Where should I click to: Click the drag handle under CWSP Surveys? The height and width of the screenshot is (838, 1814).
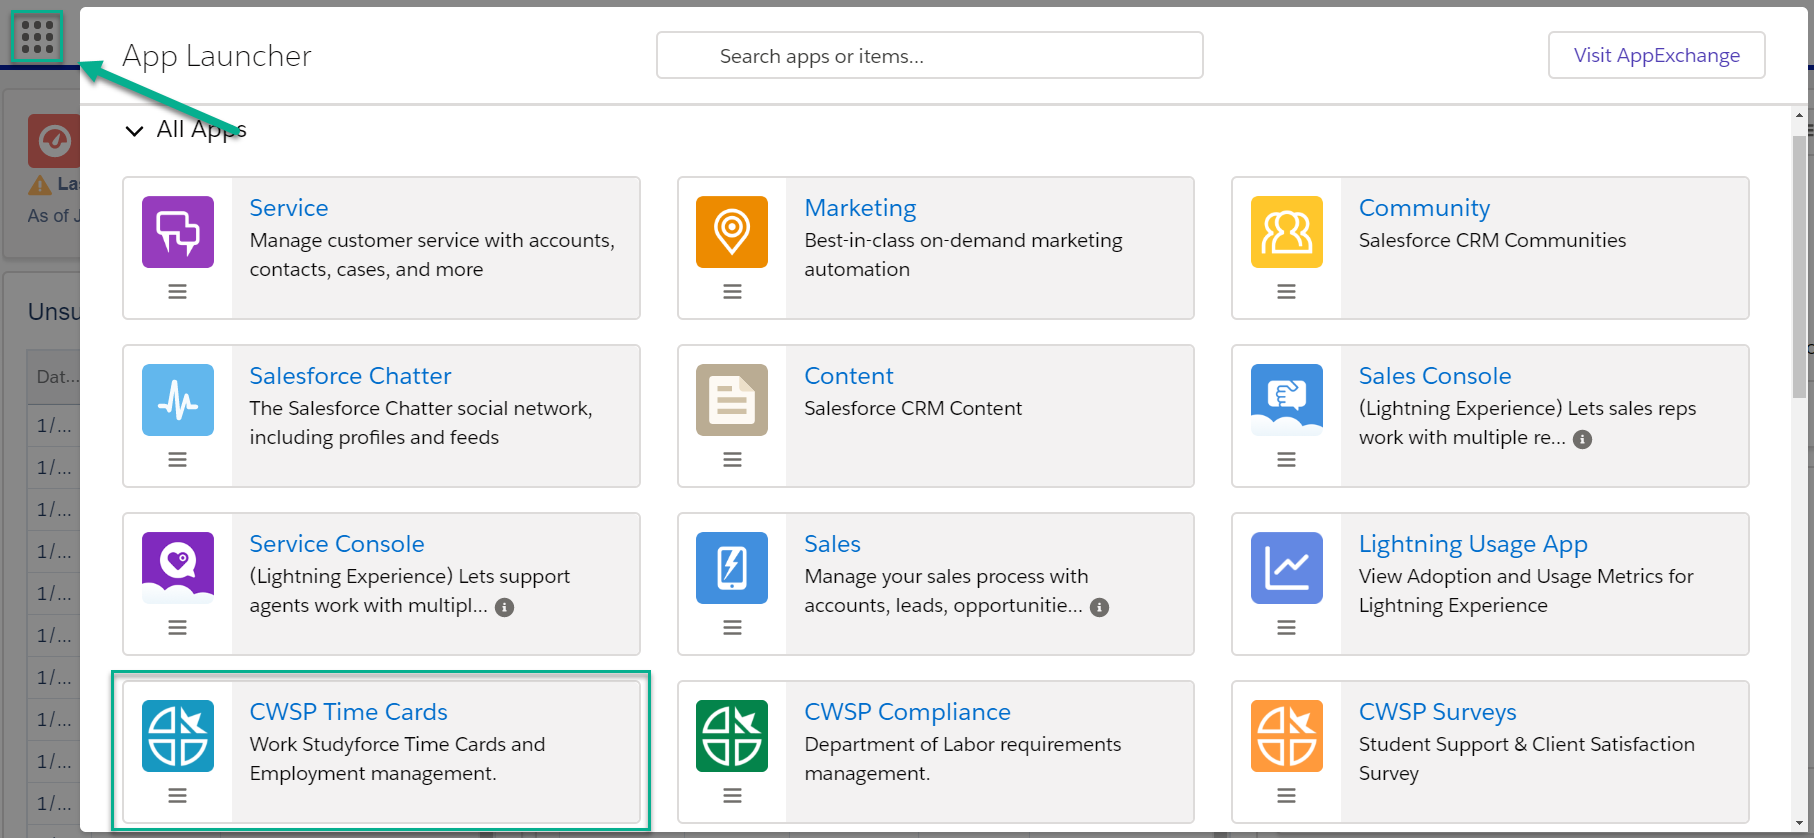click(1286, 796)
